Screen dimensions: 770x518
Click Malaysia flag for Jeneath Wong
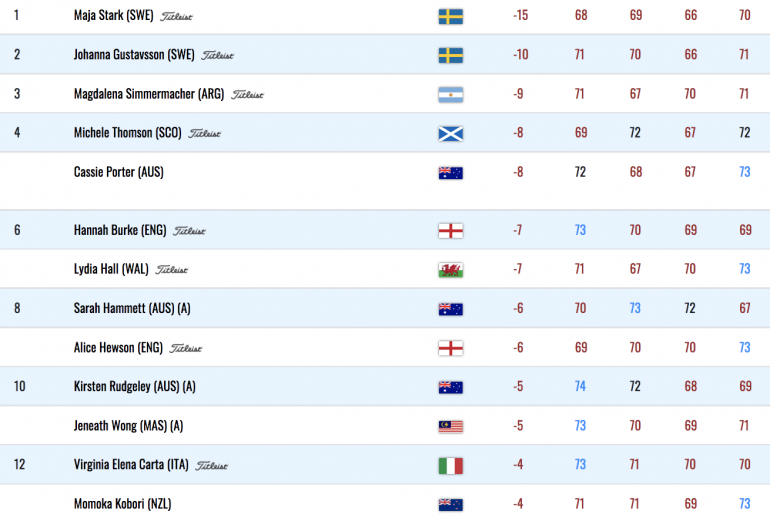point(450,426)
